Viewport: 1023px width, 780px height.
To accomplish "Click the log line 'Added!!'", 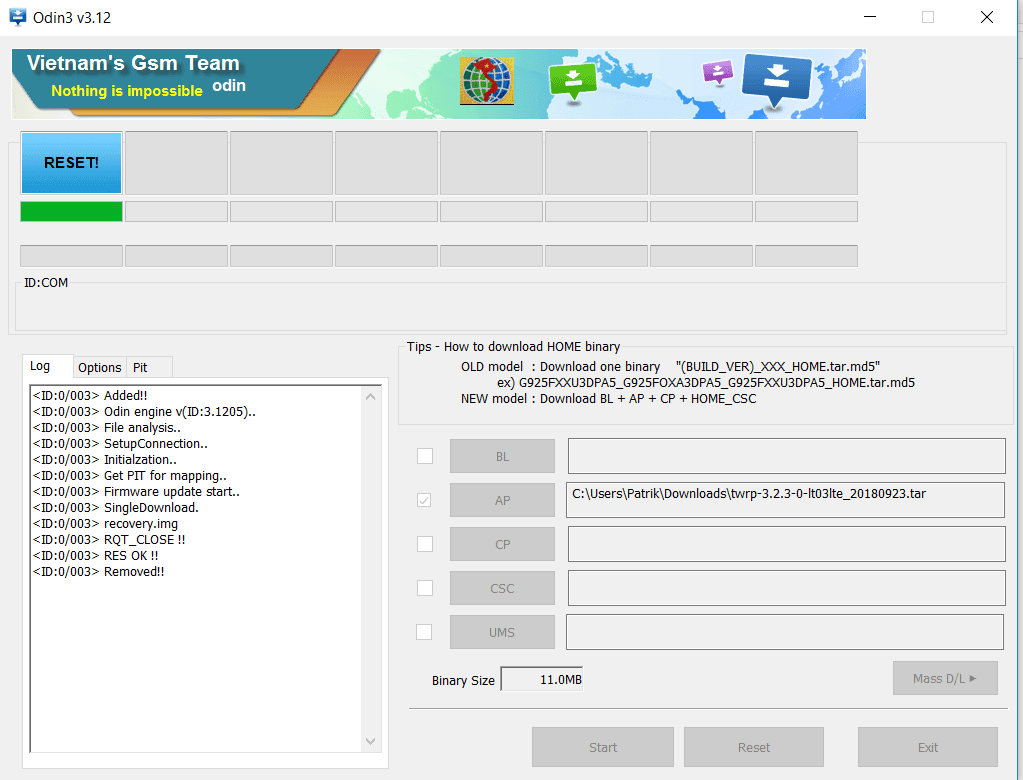I will click(x=90, y=395).
